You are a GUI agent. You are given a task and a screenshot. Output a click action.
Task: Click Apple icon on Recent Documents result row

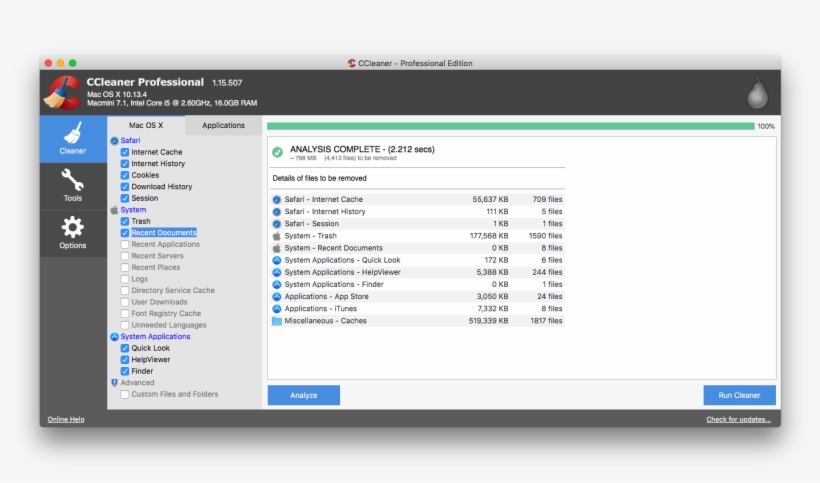coord(277,248)
